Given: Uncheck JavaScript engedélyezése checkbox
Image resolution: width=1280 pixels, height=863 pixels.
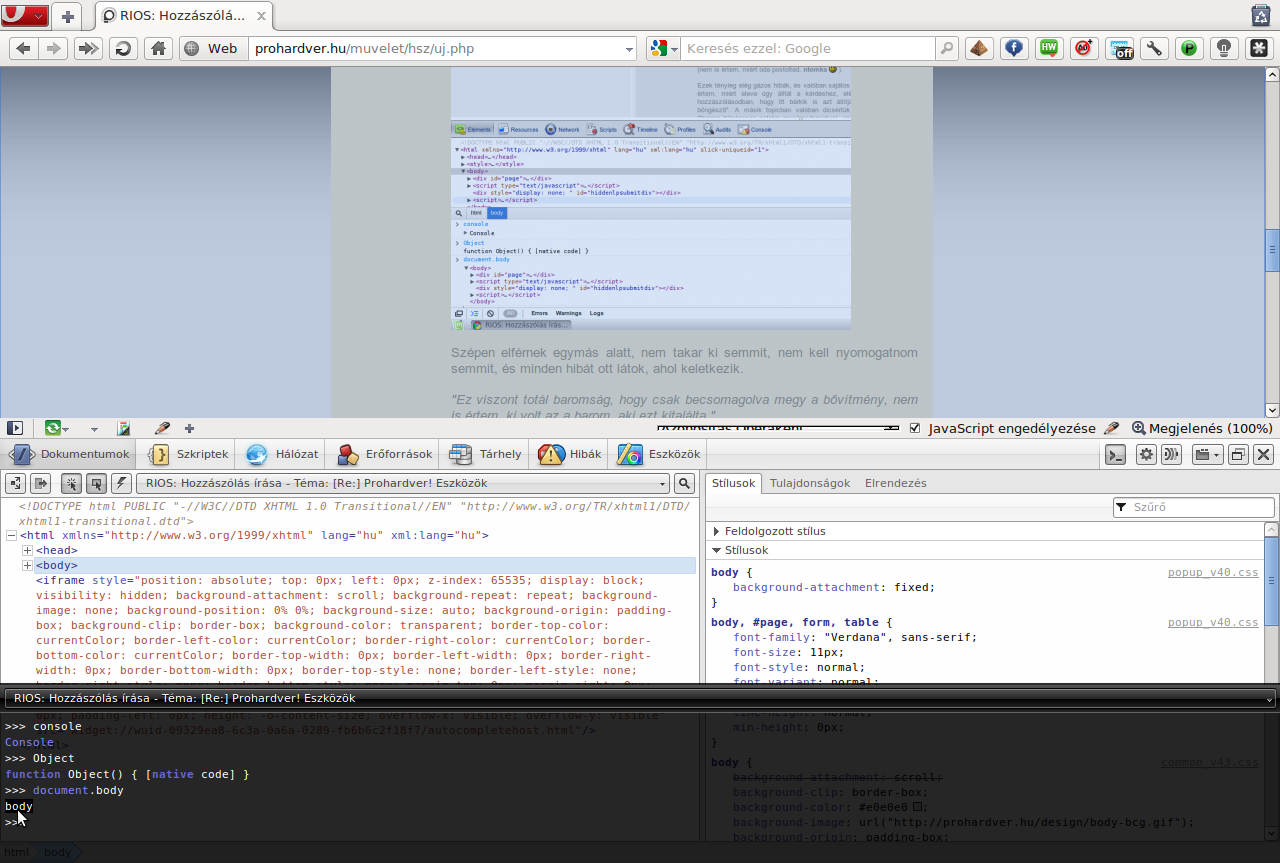Looking at the screenshot, I should point(914,428).
